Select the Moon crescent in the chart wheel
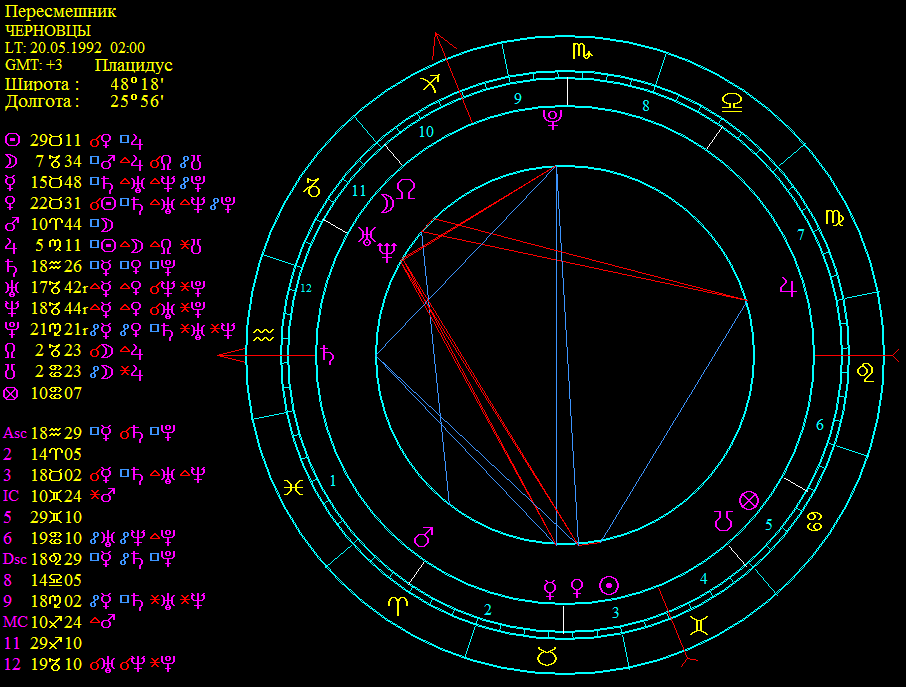906x687 pixels. pos(384,204)
